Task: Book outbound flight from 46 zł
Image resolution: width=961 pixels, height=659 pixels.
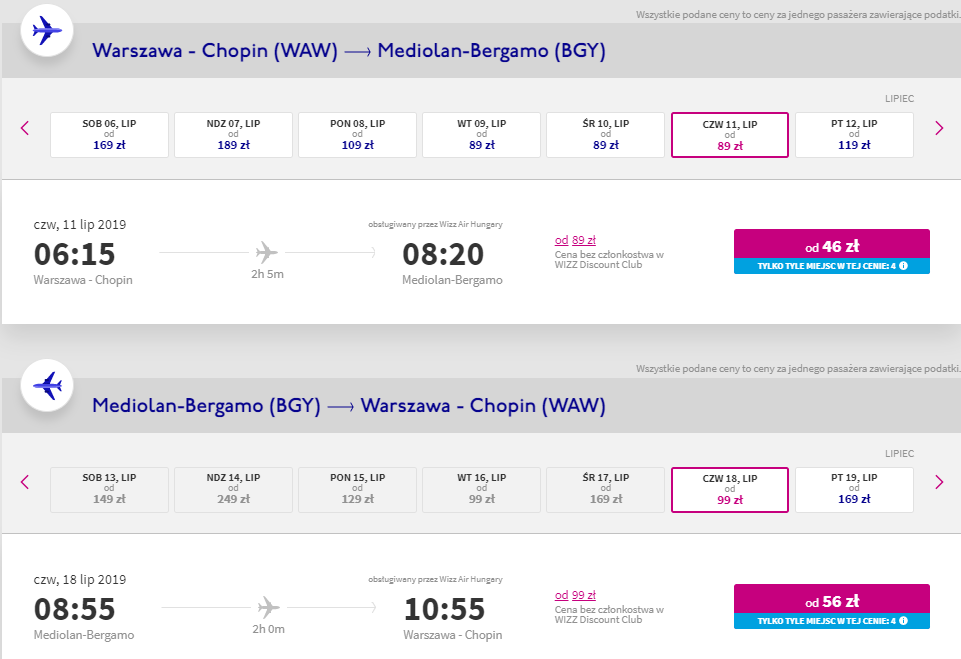Action: (831, 244)
